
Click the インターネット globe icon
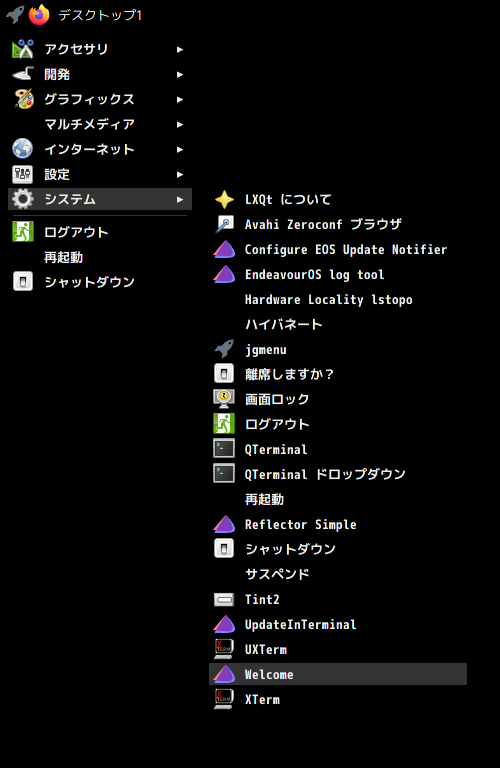[x=23, y=149]
